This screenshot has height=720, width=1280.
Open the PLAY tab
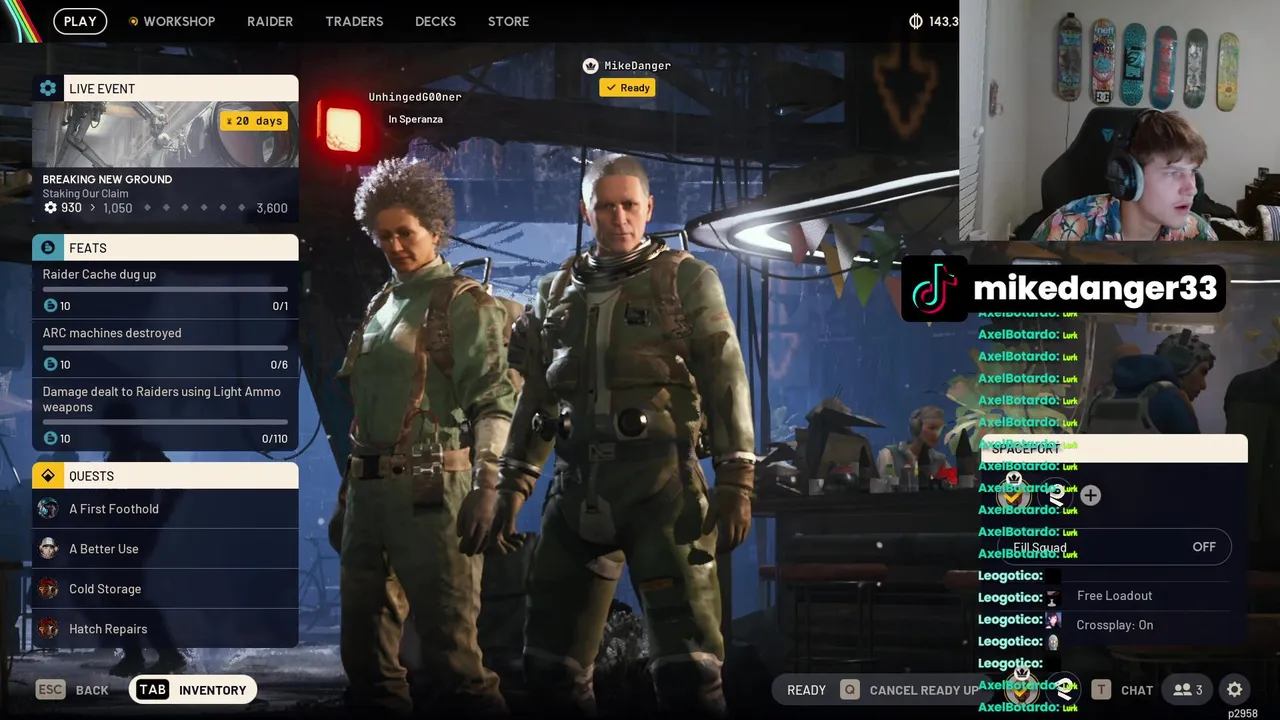pyautogui.click(x=80, y=21)
